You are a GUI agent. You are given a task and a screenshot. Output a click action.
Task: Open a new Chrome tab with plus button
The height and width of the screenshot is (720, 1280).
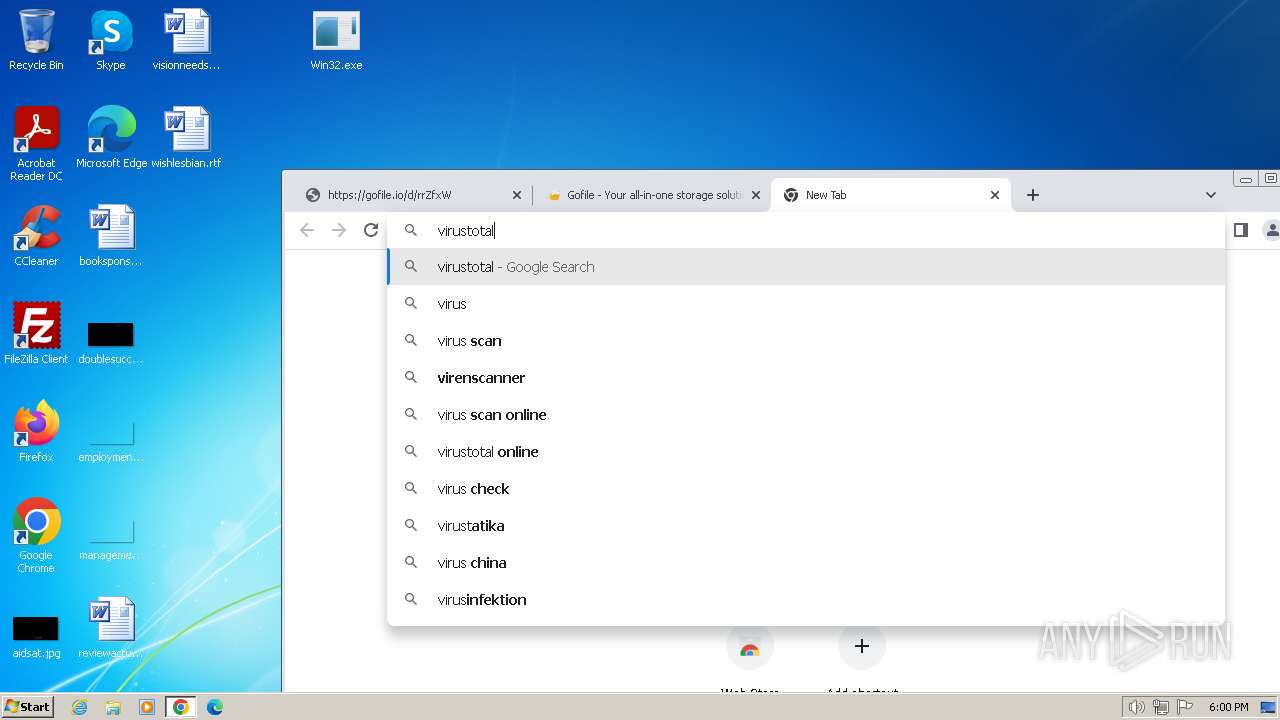click(x=1033, y=195)
